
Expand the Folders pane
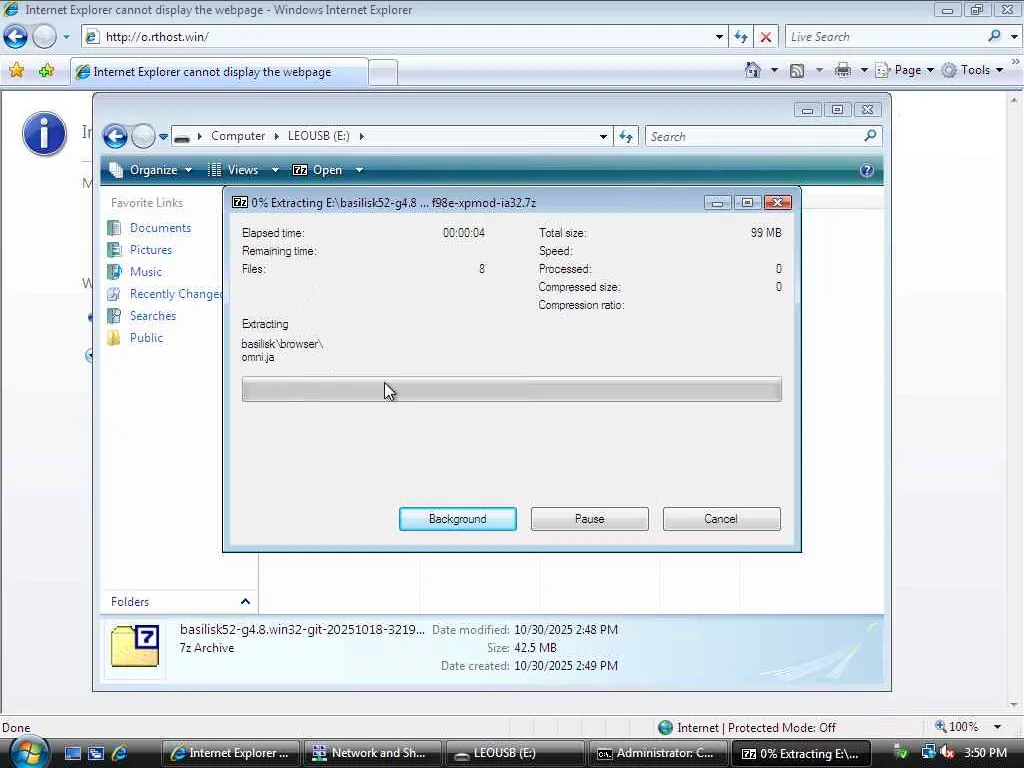[245, 601]
